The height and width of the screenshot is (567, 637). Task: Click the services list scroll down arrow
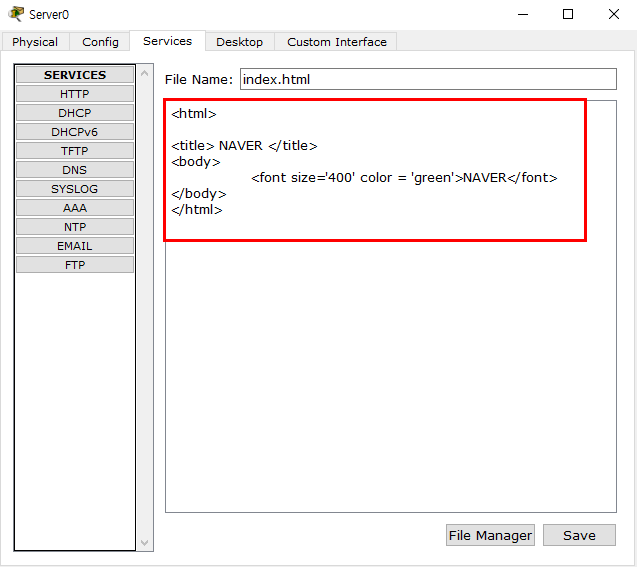(x=145, y=542)
